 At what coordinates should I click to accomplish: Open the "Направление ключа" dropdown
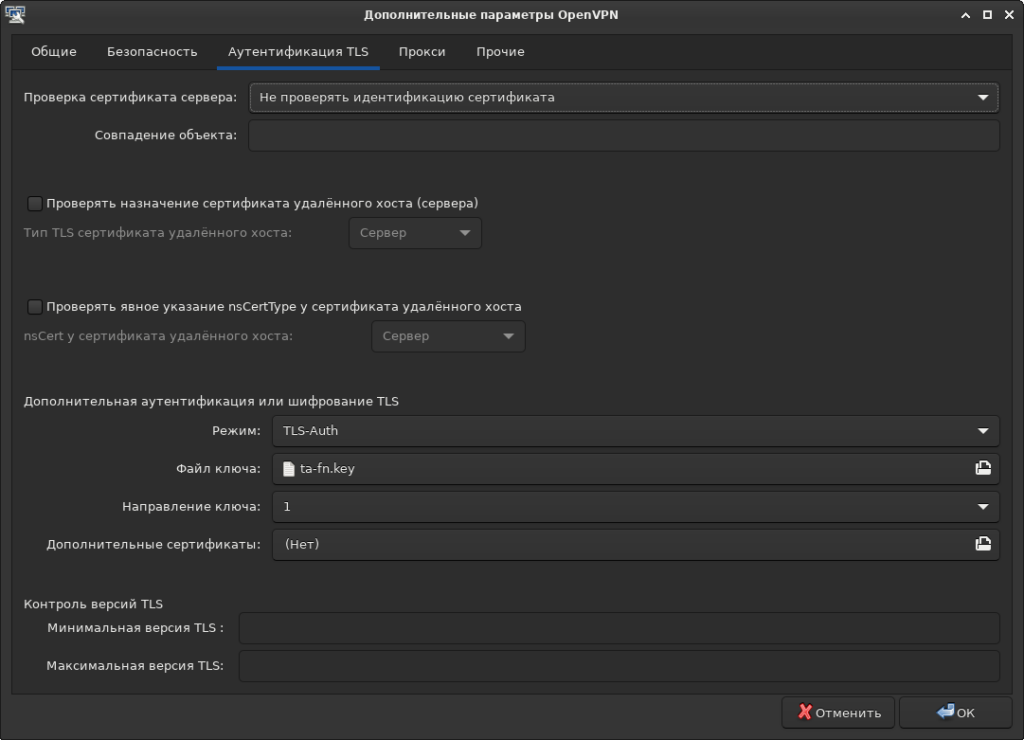[636, 506]
